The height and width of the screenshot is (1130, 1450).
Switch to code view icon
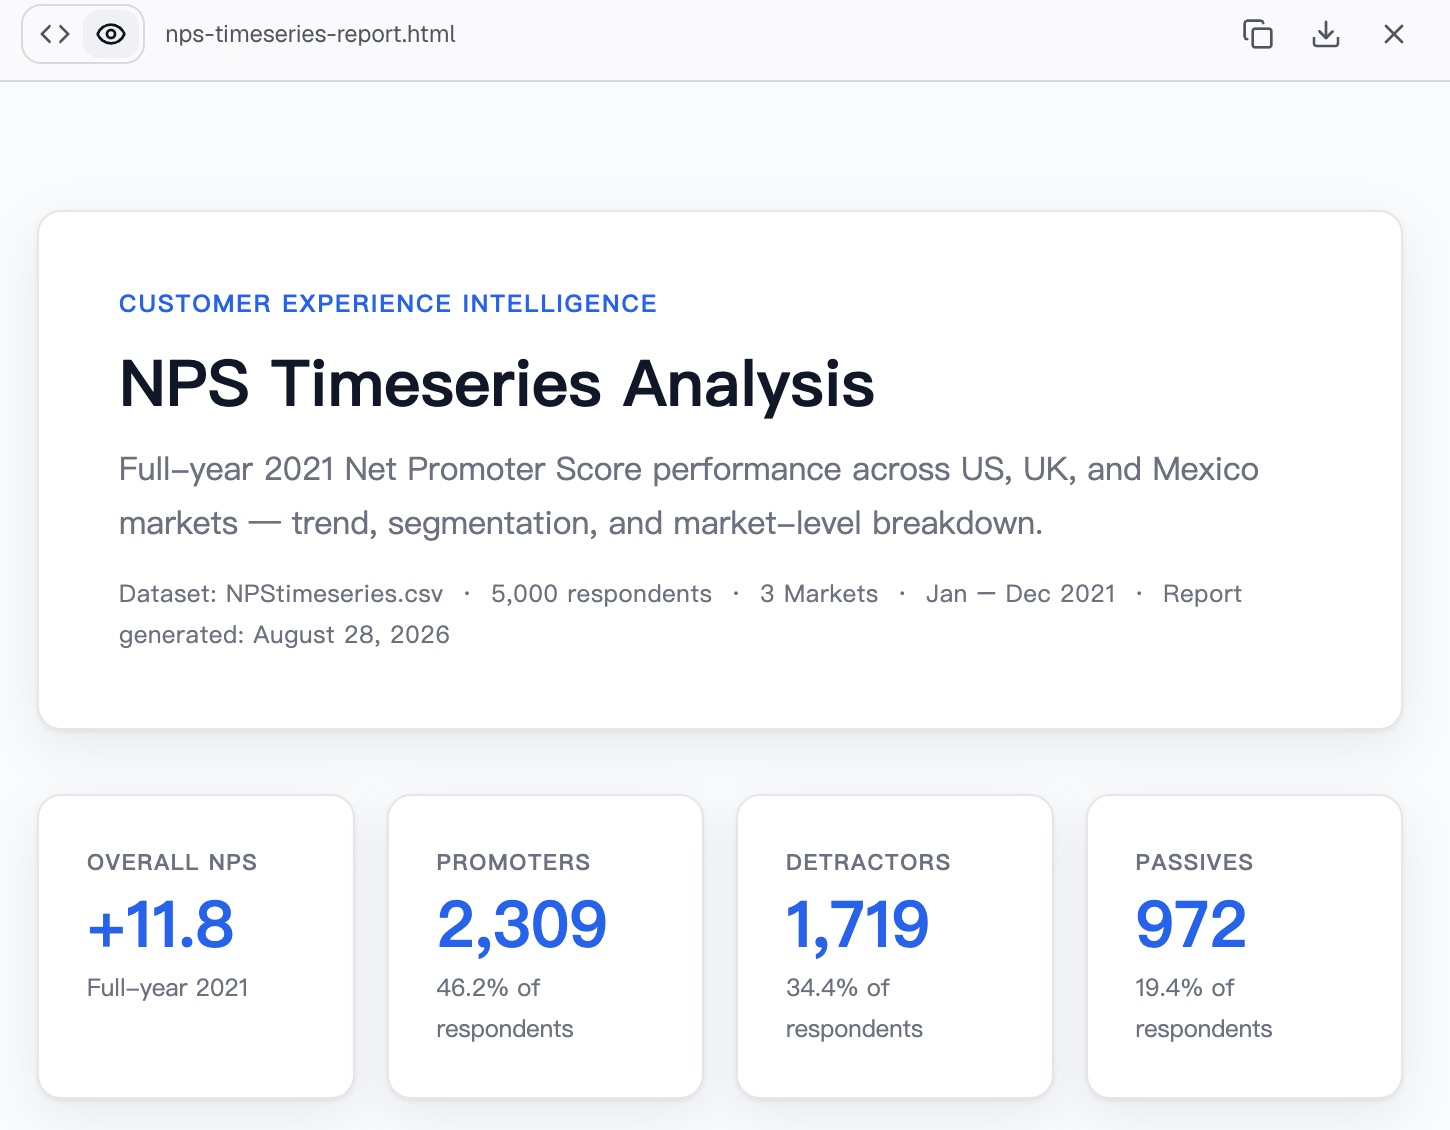tap(55, 34)
